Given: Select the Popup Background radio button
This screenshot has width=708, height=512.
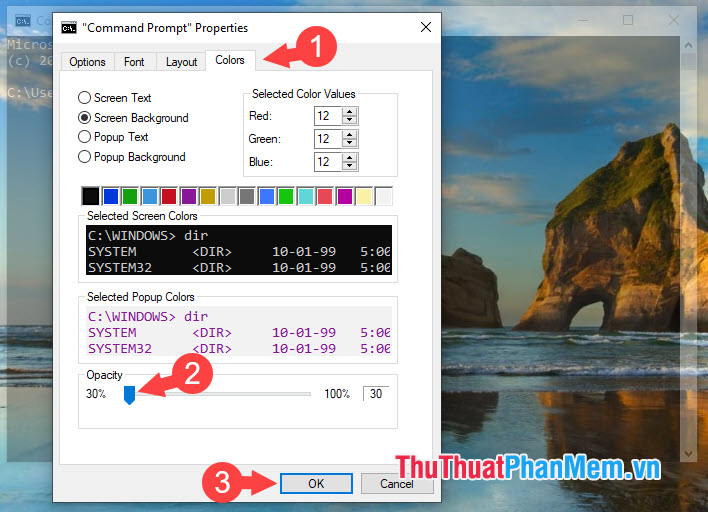Looking at the screenshot, I should point(84,157).
